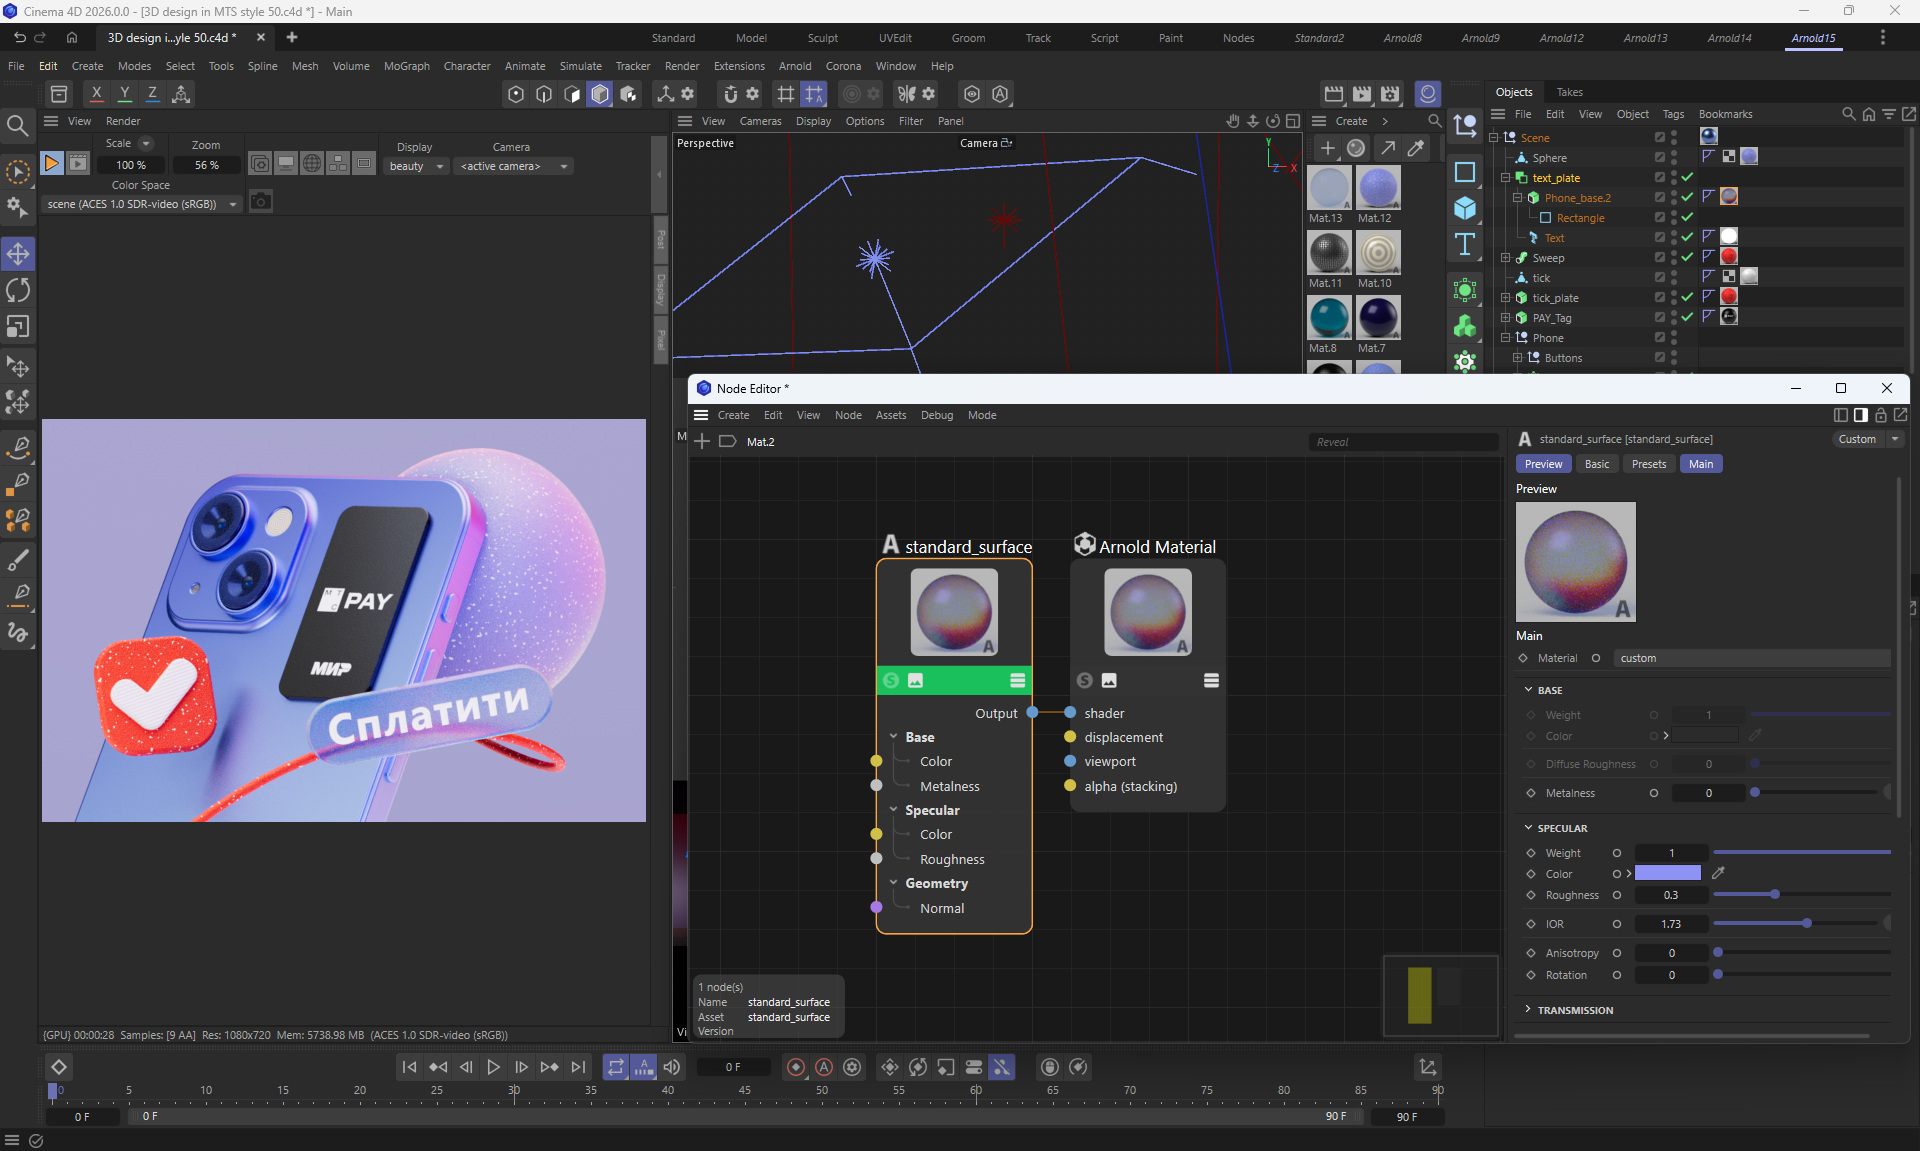Open the beauty display dropdown
Screen dimensions: 1920x1151
pyautogui.click(x=416, y=166)
